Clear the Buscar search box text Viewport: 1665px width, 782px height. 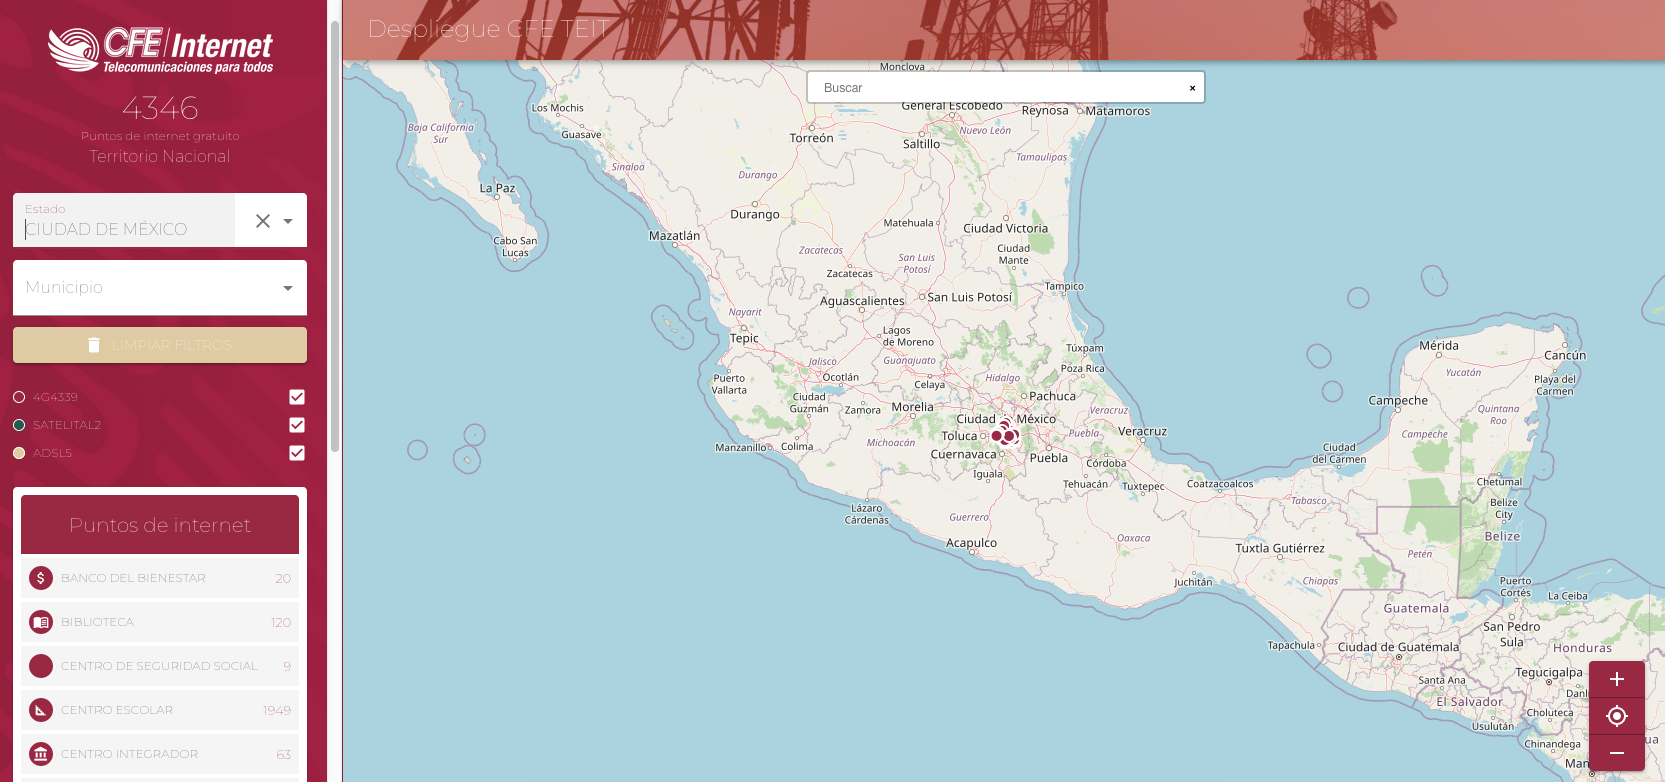point(1192,88)
